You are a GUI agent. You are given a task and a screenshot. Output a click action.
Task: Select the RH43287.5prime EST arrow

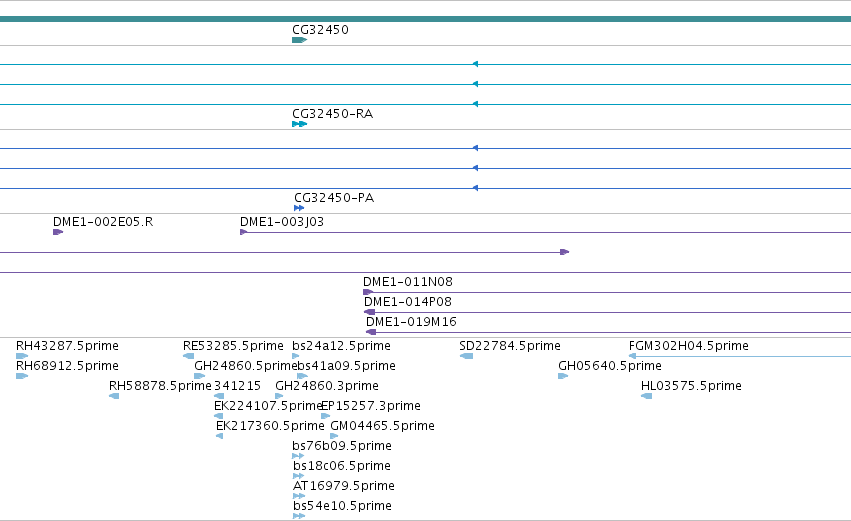tap(22, 357)
